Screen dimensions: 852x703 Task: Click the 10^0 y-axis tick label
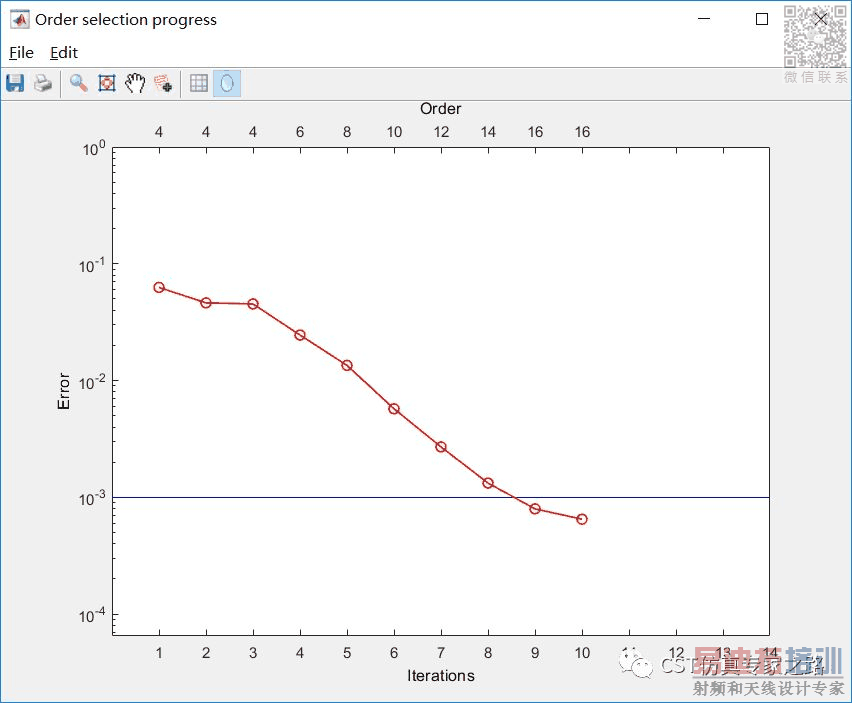[x=93, y=148]
